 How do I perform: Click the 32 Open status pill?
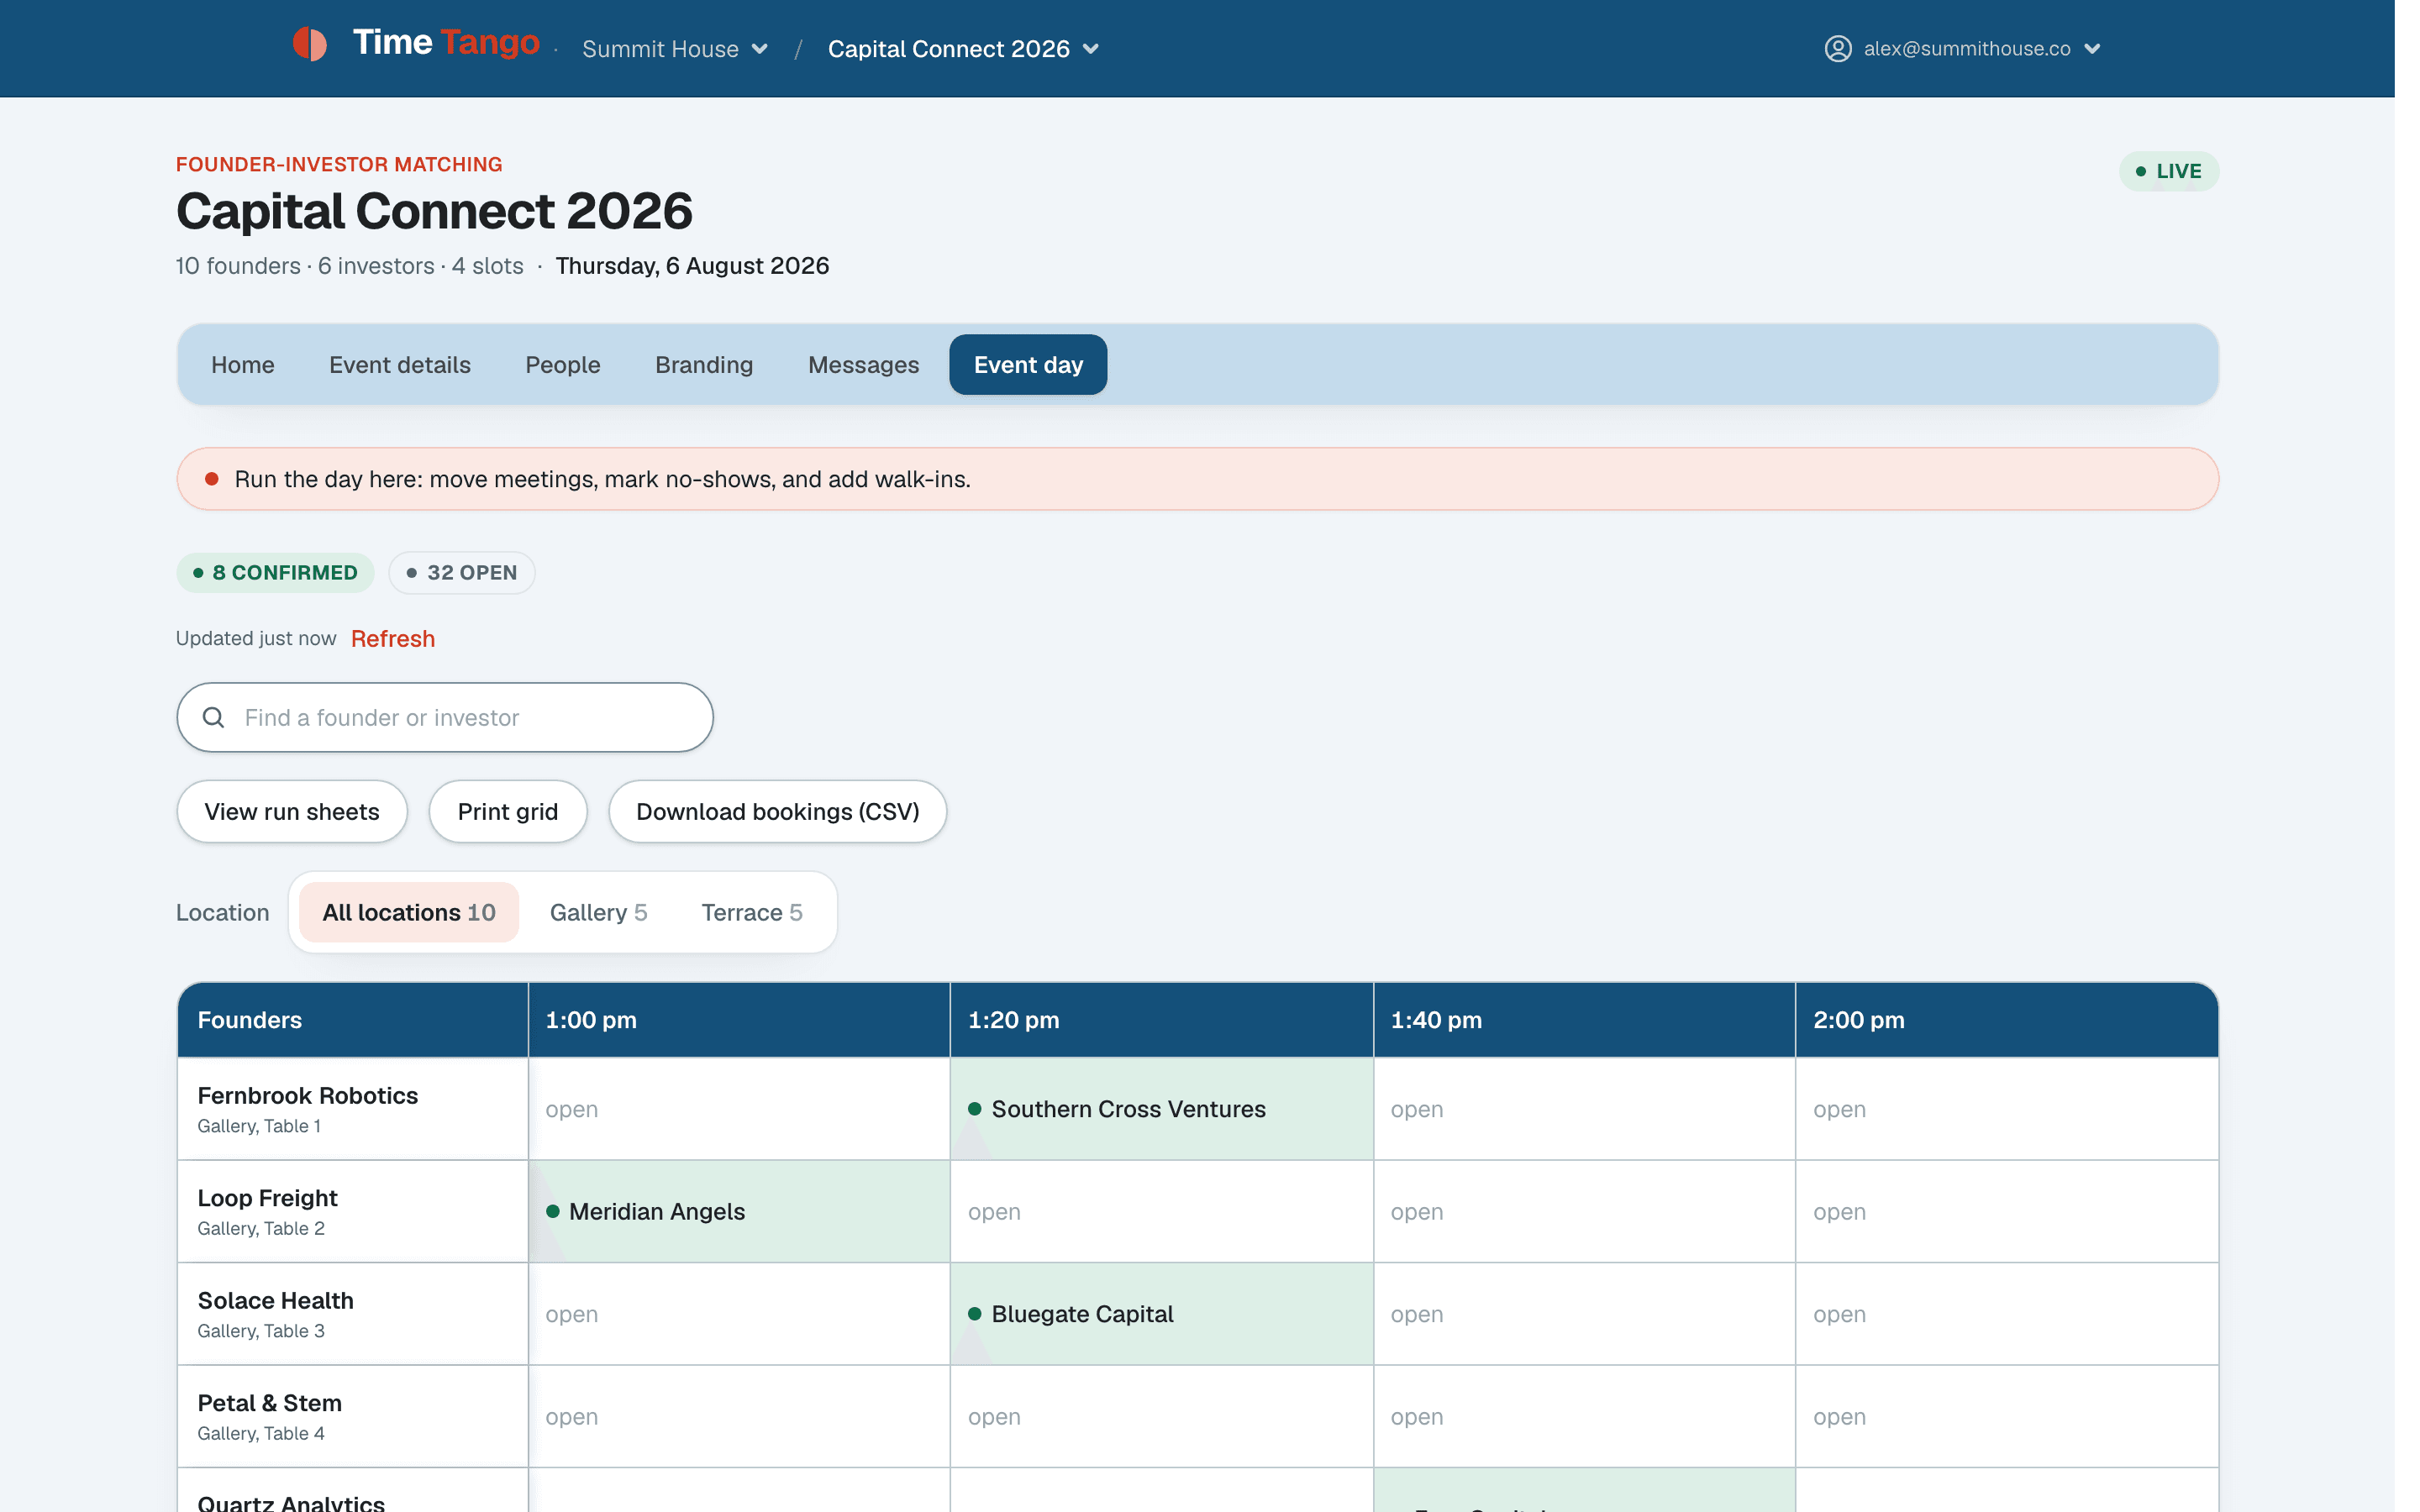coord(462,573)
